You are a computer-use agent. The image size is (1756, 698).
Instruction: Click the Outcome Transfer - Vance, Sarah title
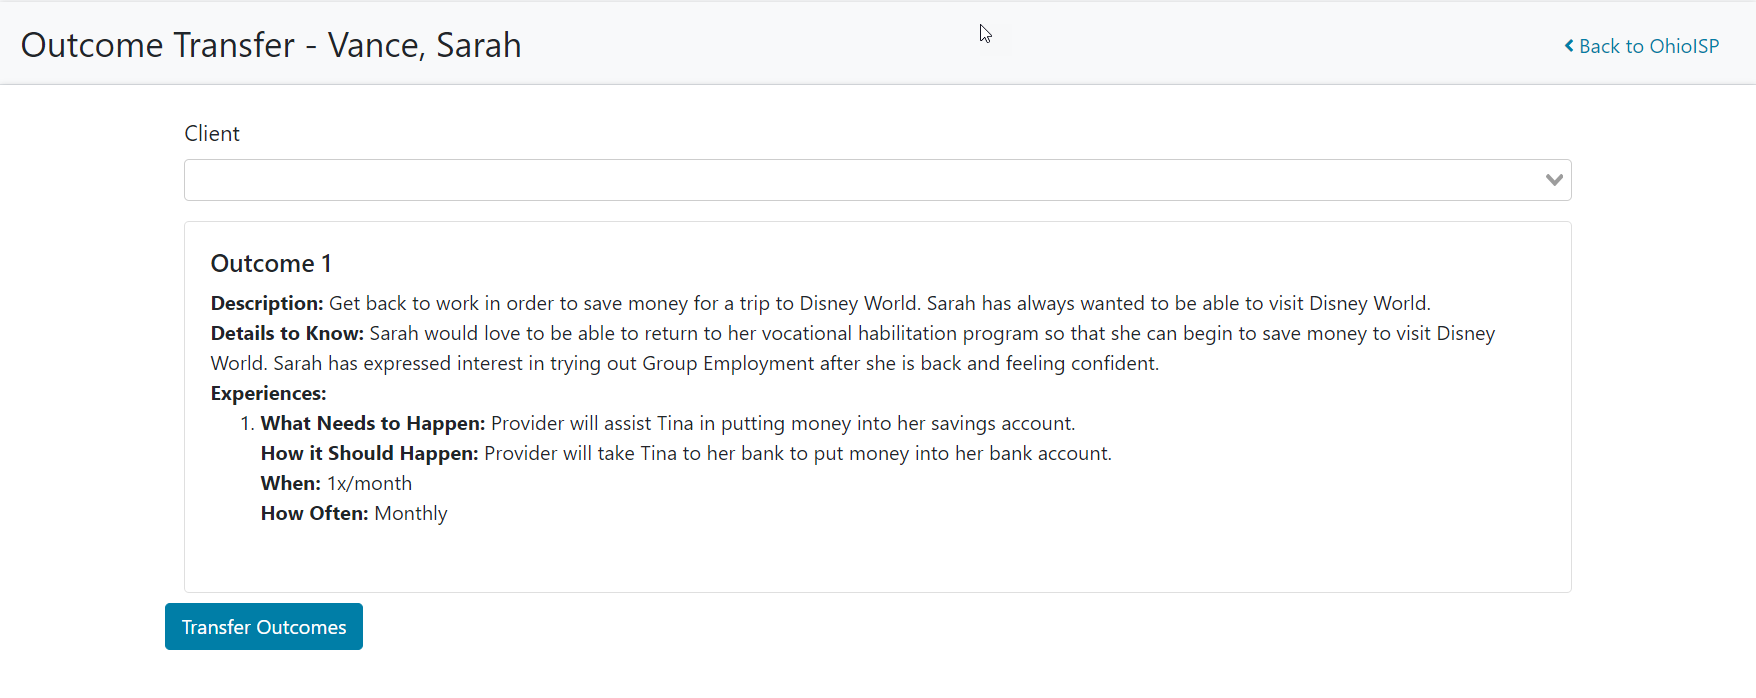271,45
